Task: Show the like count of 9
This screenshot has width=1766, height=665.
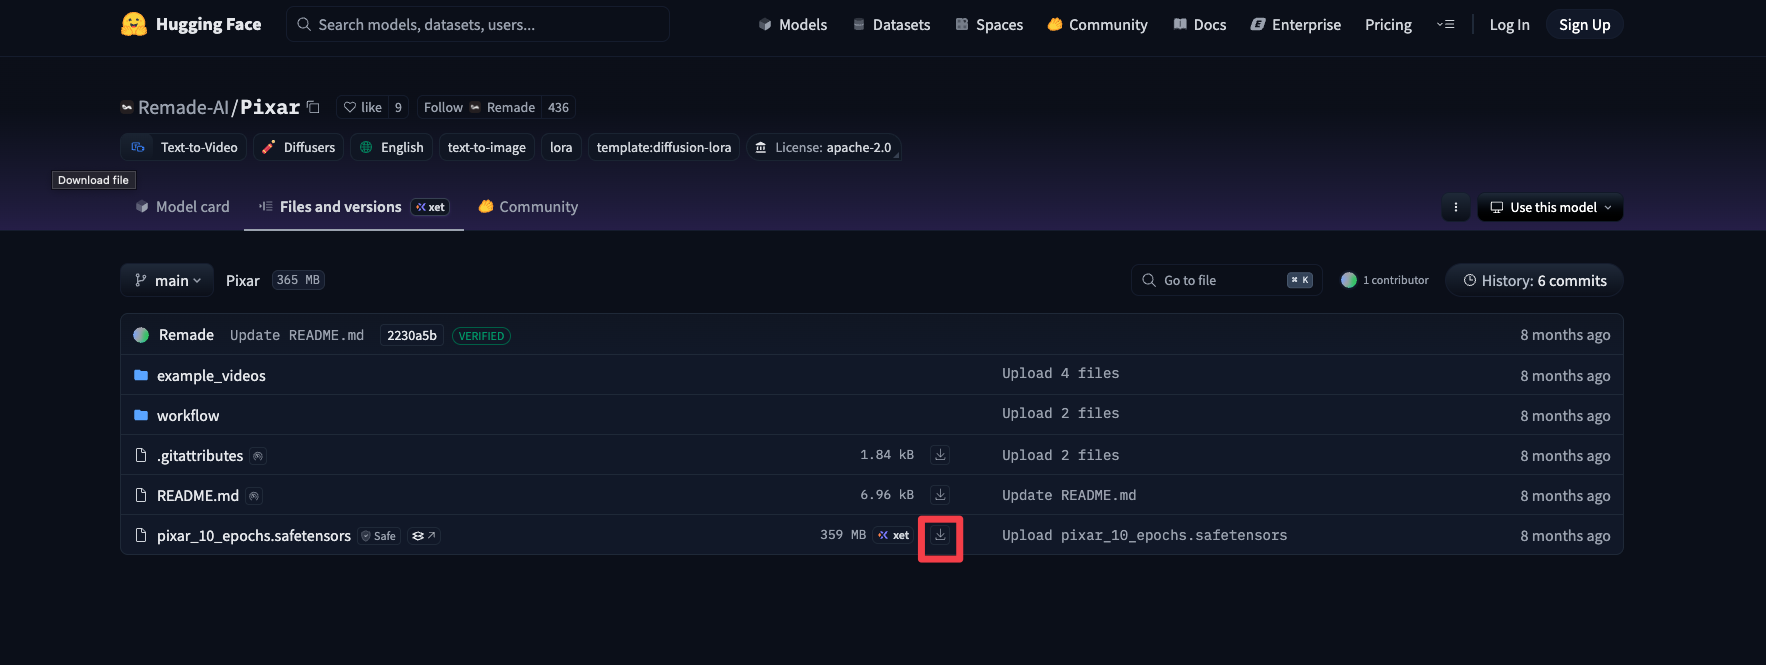Action: click(x=398, y=107)
